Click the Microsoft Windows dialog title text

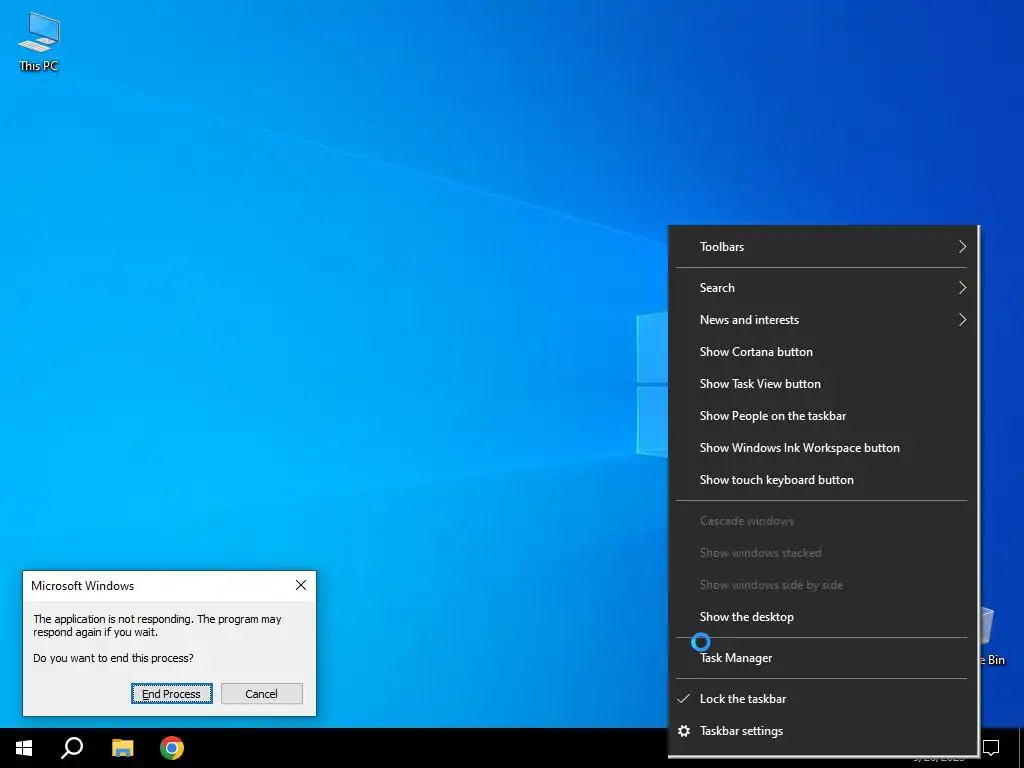coord(82,586)
